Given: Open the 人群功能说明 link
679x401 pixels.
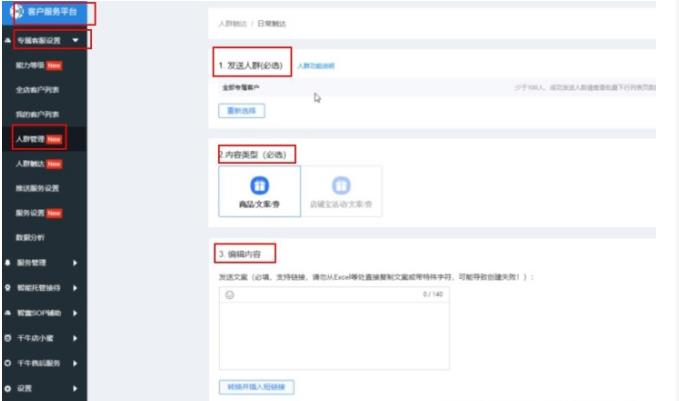Looking at the screenshot, I should pyautogui.click(x=316, y=65).
